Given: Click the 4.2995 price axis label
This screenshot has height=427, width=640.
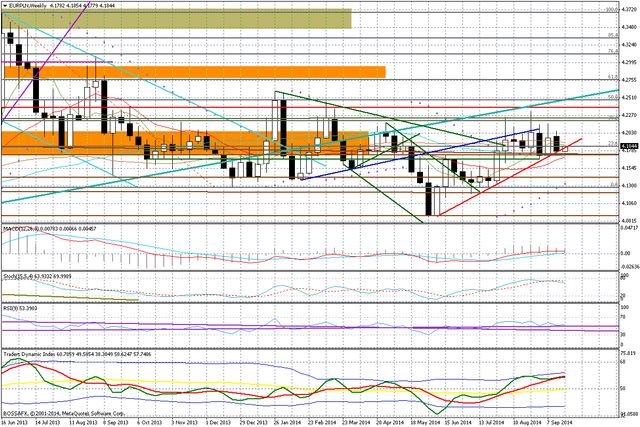Looking at the screenshot, I should pyautogui.click(x=628, y=62).
